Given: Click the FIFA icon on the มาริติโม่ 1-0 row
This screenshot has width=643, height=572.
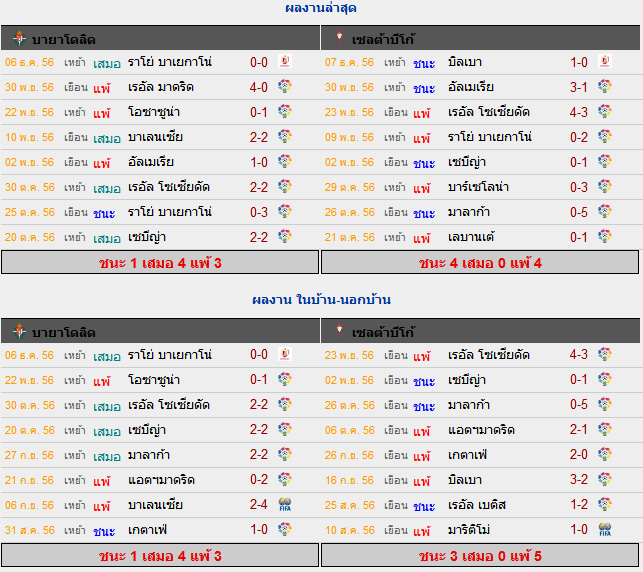Looking at the screenshot, I should coord(605,529).
